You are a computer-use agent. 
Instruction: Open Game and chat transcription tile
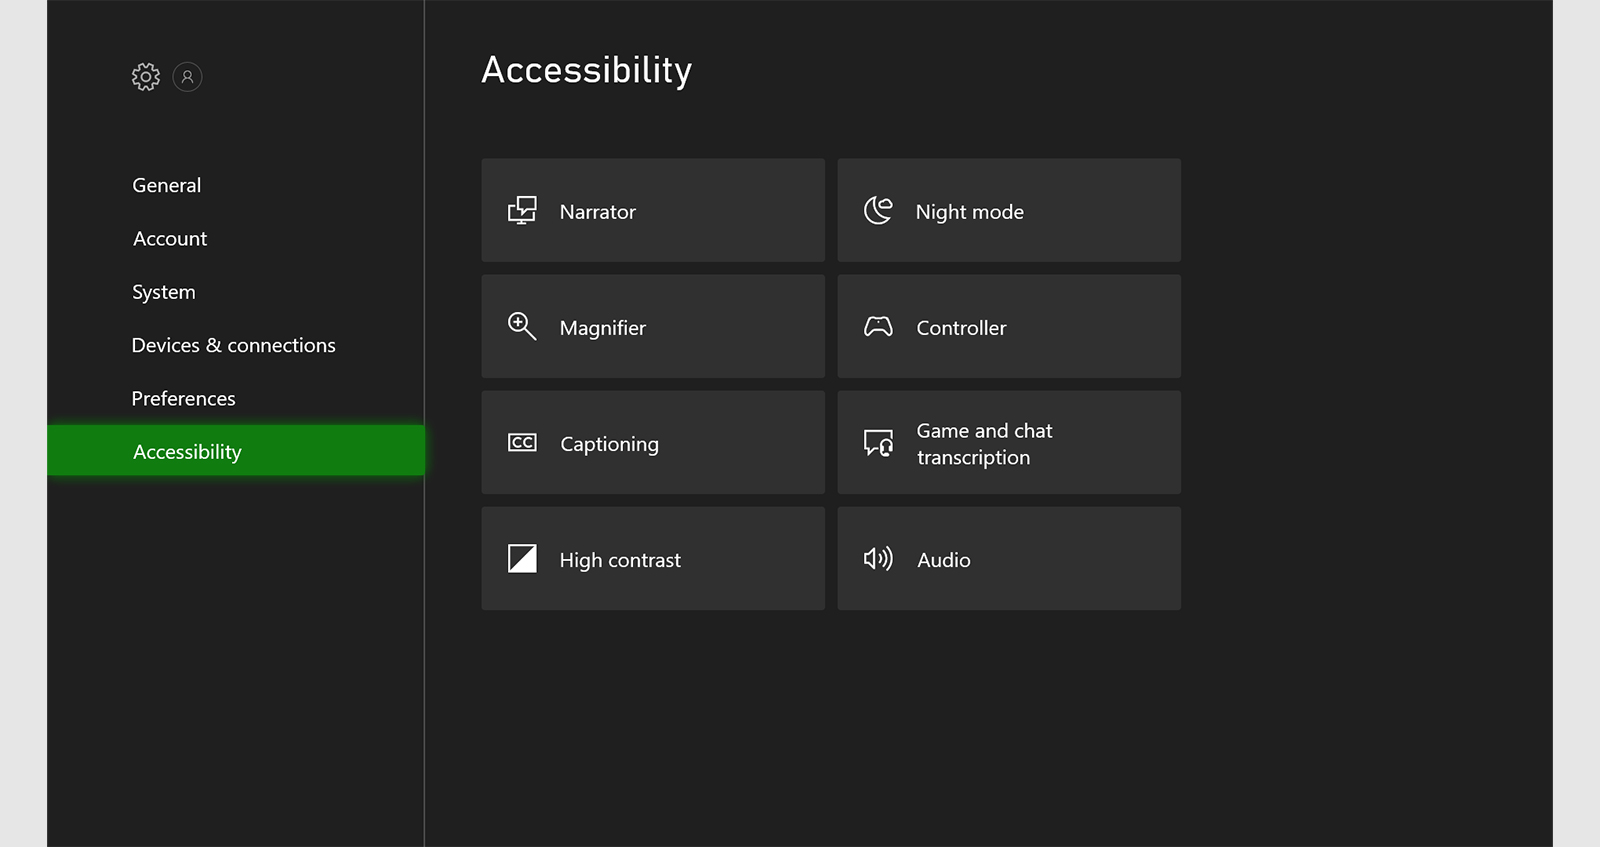[1009, 442]
